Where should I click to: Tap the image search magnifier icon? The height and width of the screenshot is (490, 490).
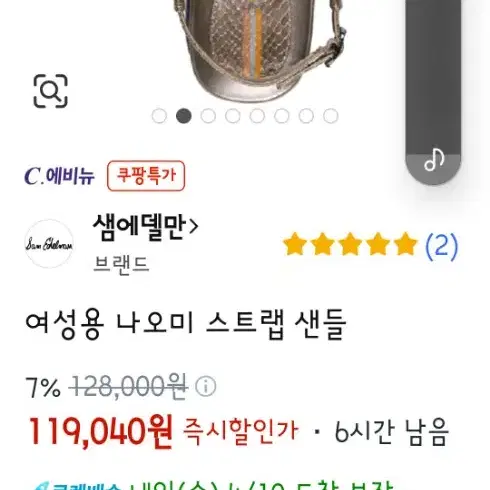point(50,91)
